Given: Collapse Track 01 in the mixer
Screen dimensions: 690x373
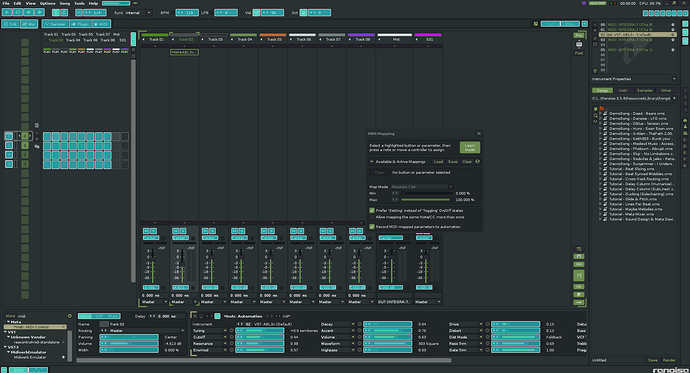Looking at the screenshot, I should point(144,40).
